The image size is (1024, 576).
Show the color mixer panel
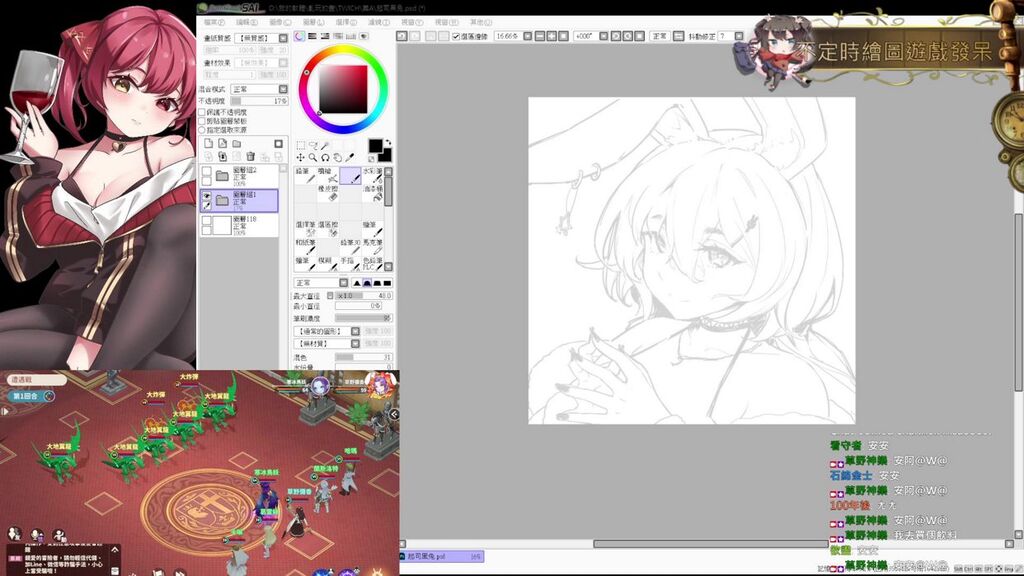click(338, 37)
